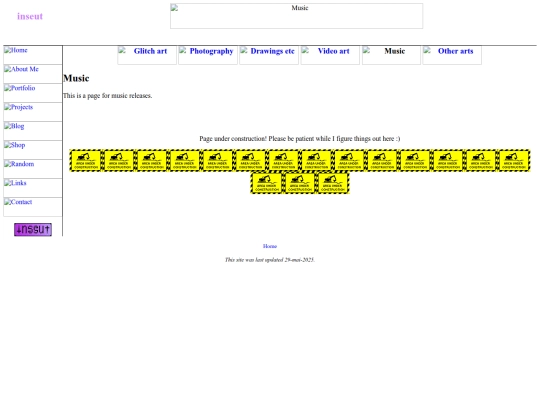Switch to the Photography tab

pos(208,55)
